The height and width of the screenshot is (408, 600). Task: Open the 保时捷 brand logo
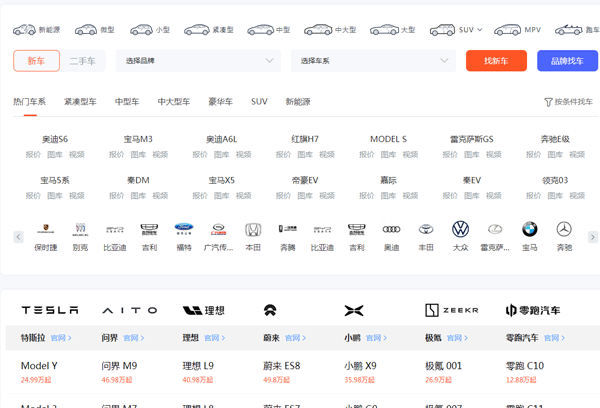coord(46,229)
